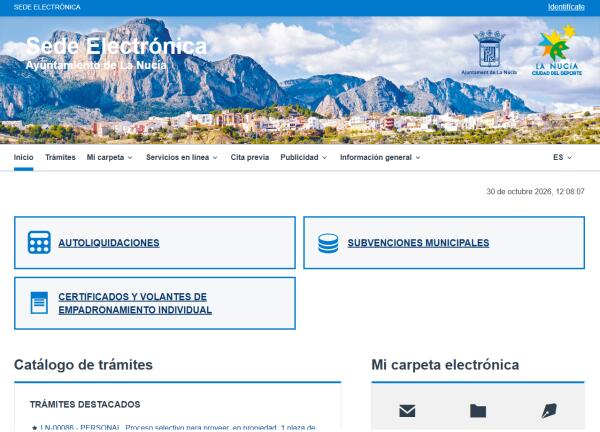
Task: Expand the Publicidad dropdown menu
Action: 303,157
